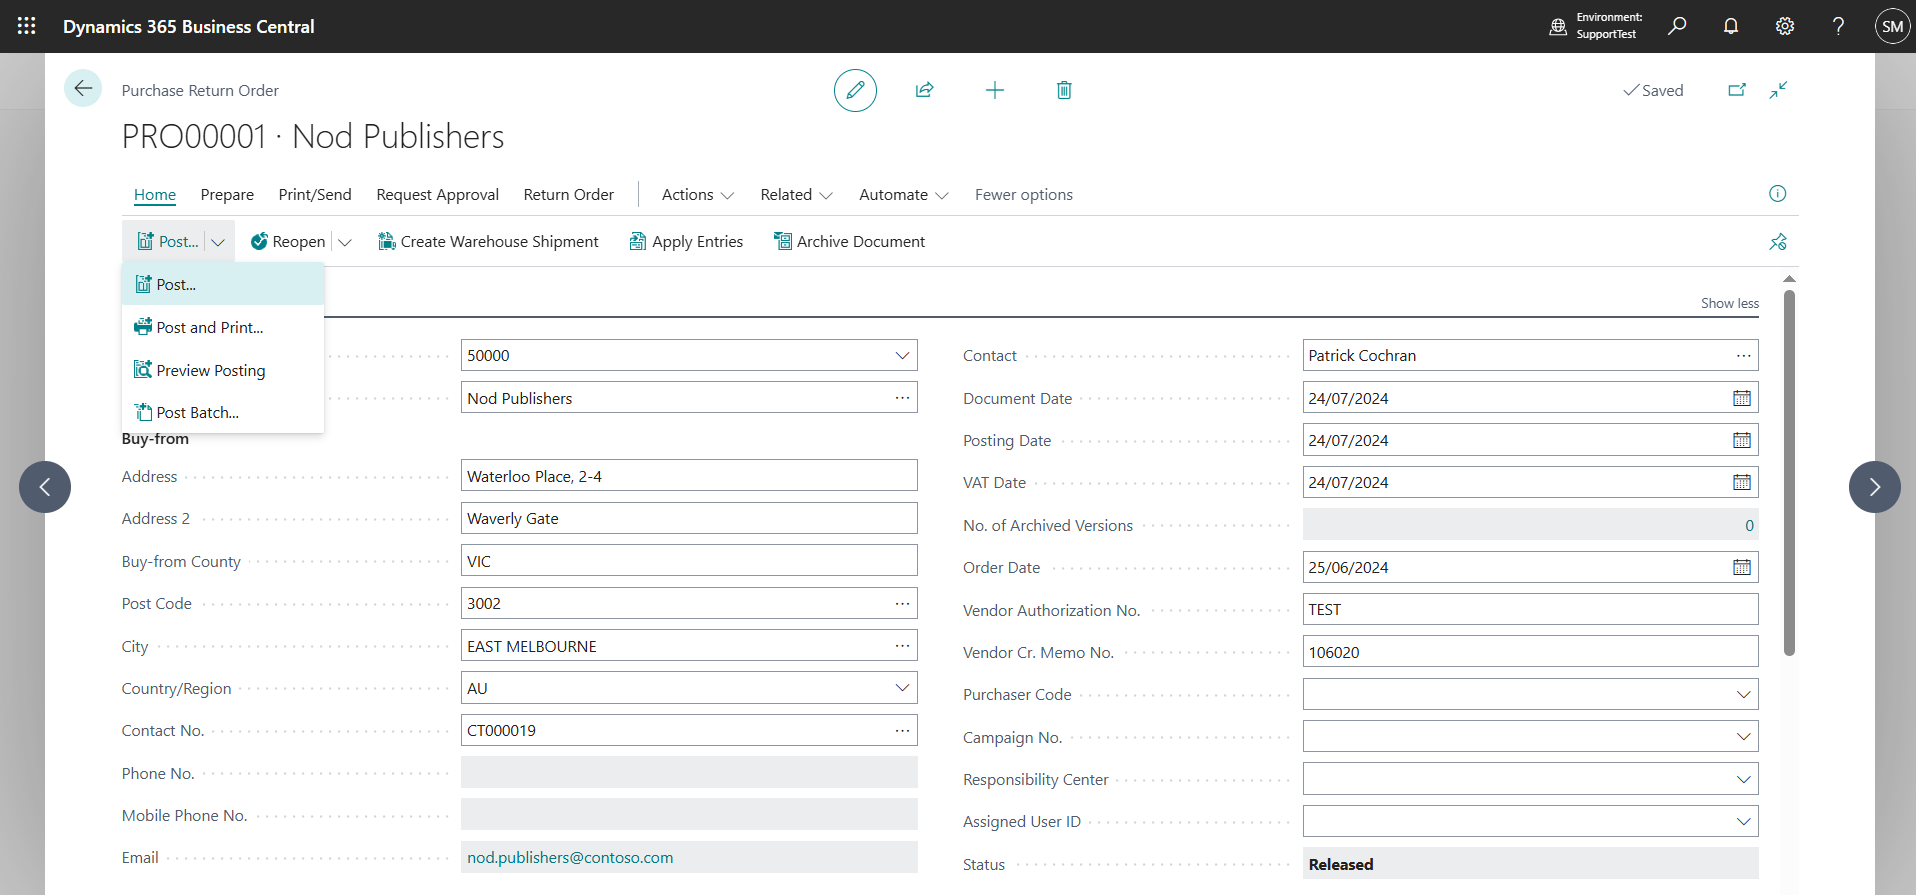Delete the document with trash icon
This screenshot has height=895, width=1916.
[x=1064, y=90]
